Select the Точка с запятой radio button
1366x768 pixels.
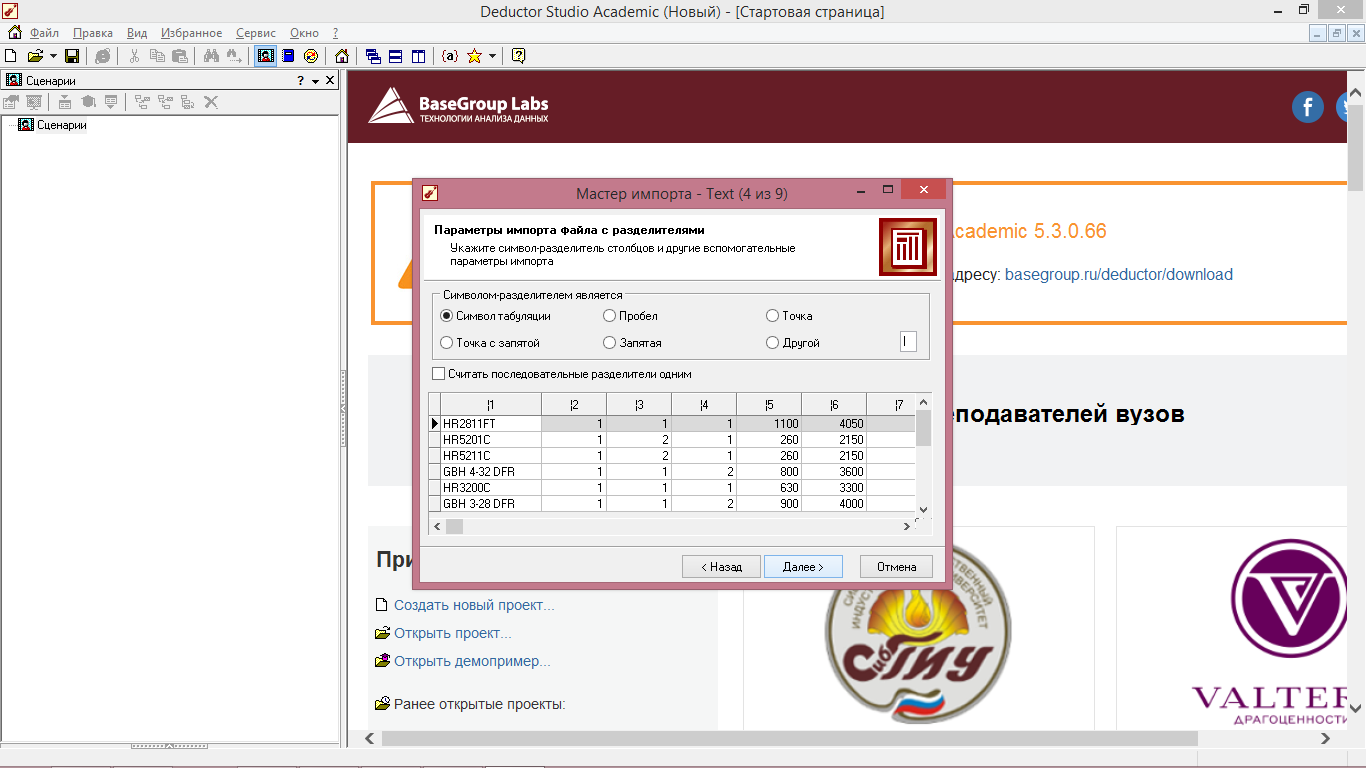click(447, 343)
